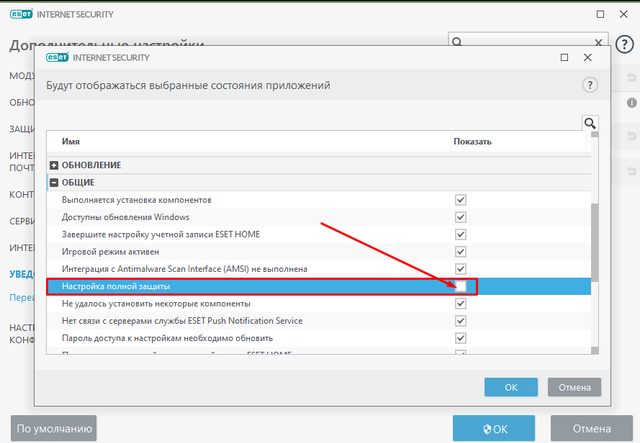Screen dimensions: 640x443
Task: Select "Пароль доступа к настройкам необходимо обновить" row
Action: [x=319, y=338]
